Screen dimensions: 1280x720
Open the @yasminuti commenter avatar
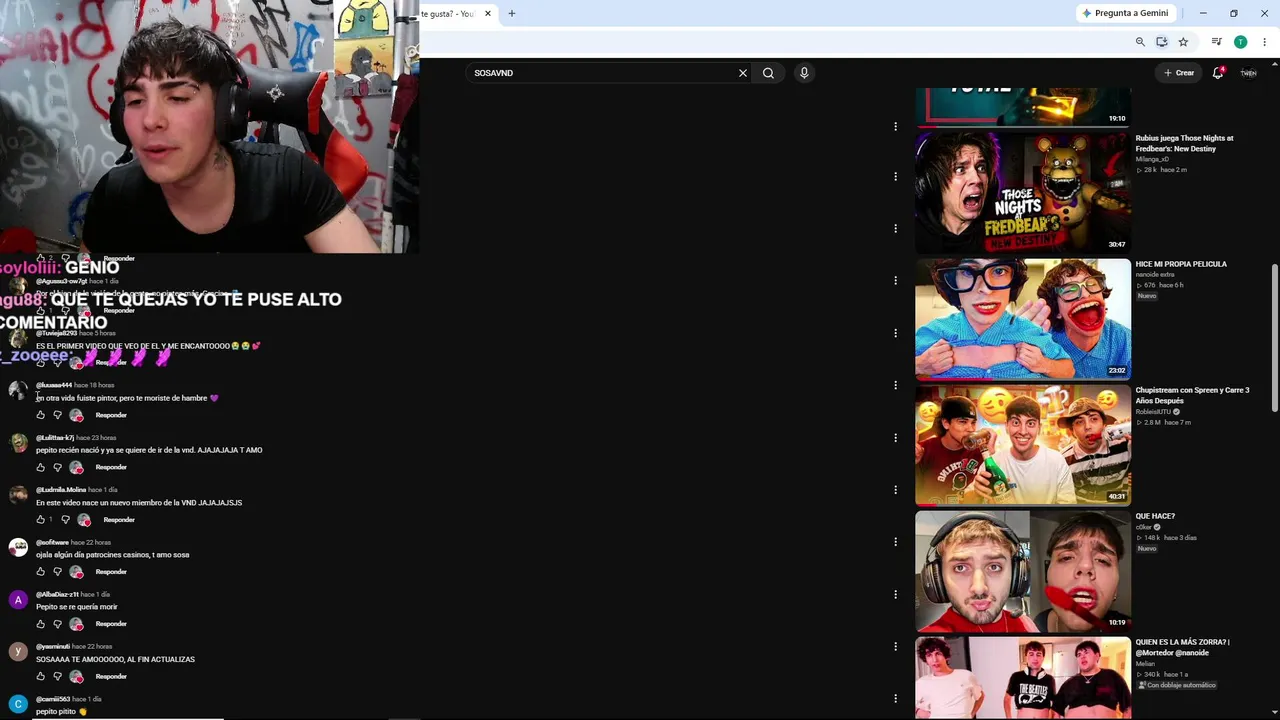coord(18,652)
